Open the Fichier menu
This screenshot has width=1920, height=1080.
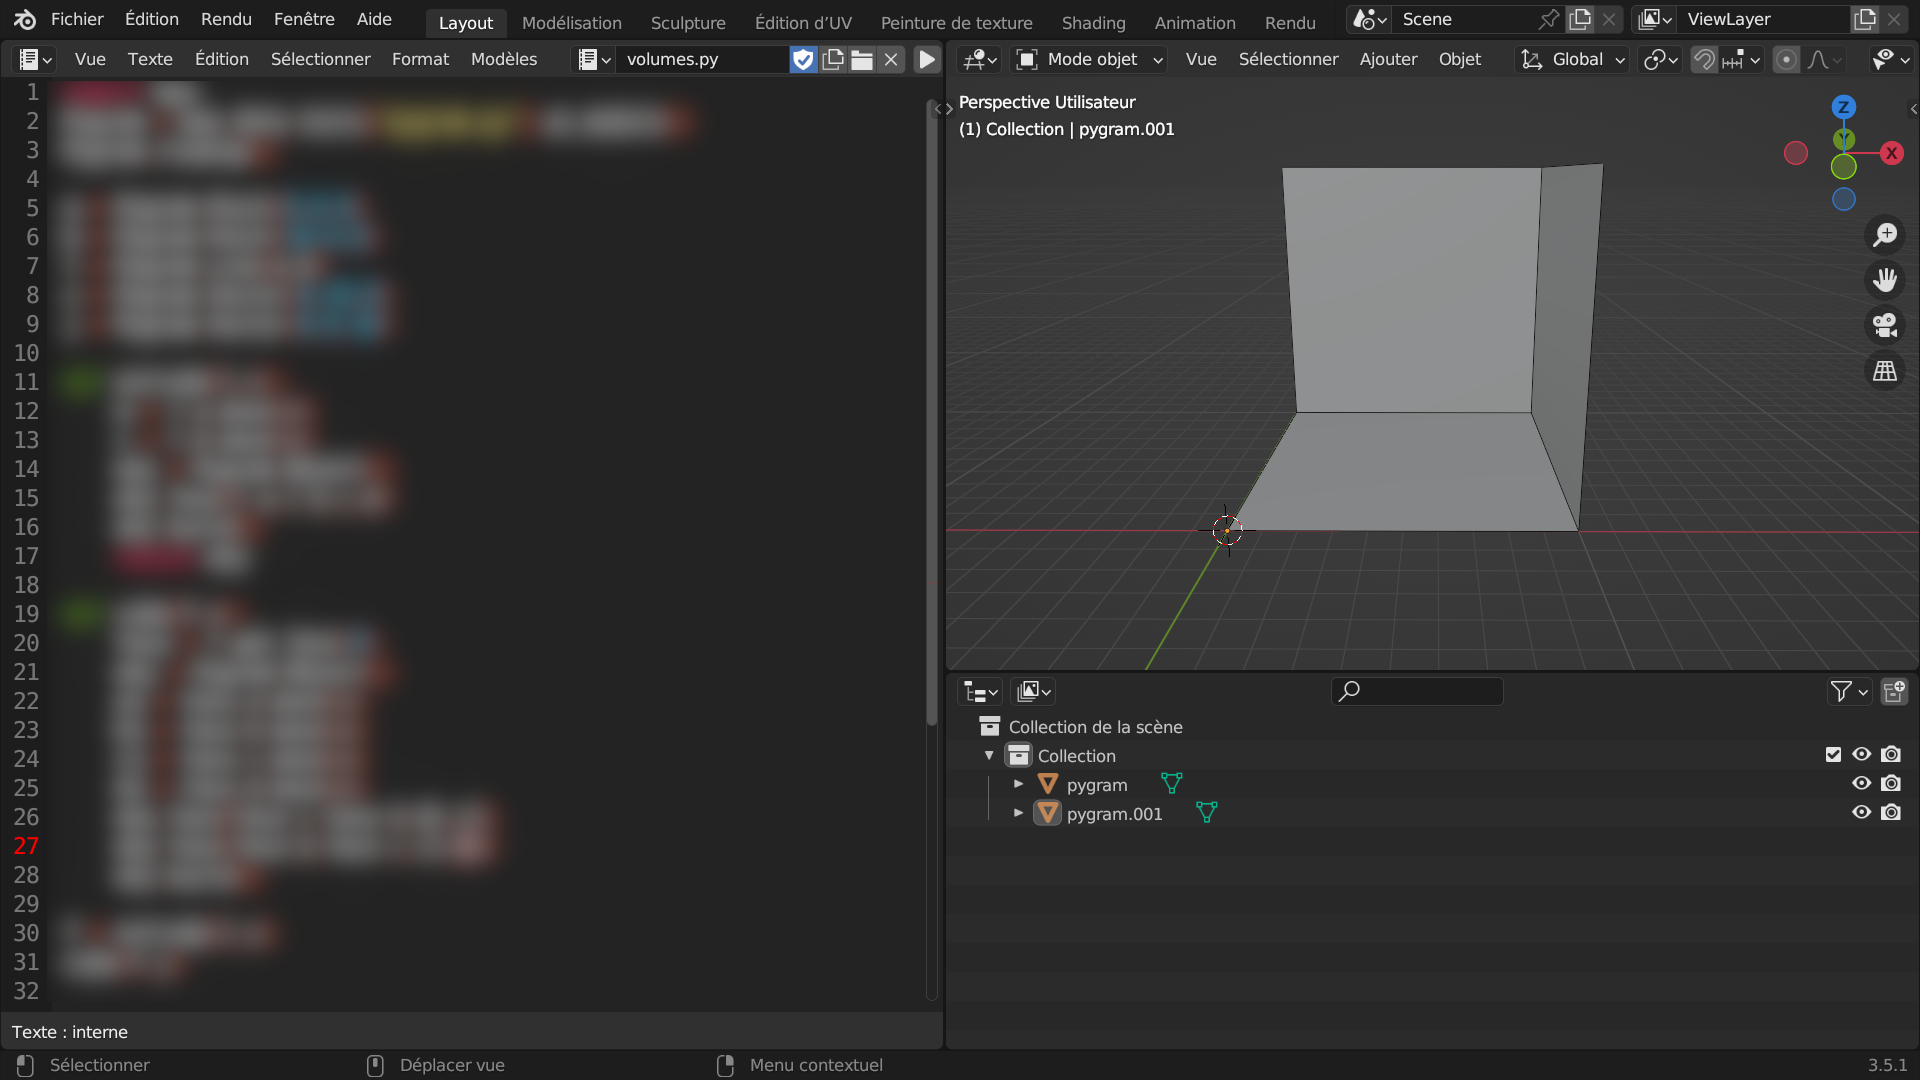point(77,19)
